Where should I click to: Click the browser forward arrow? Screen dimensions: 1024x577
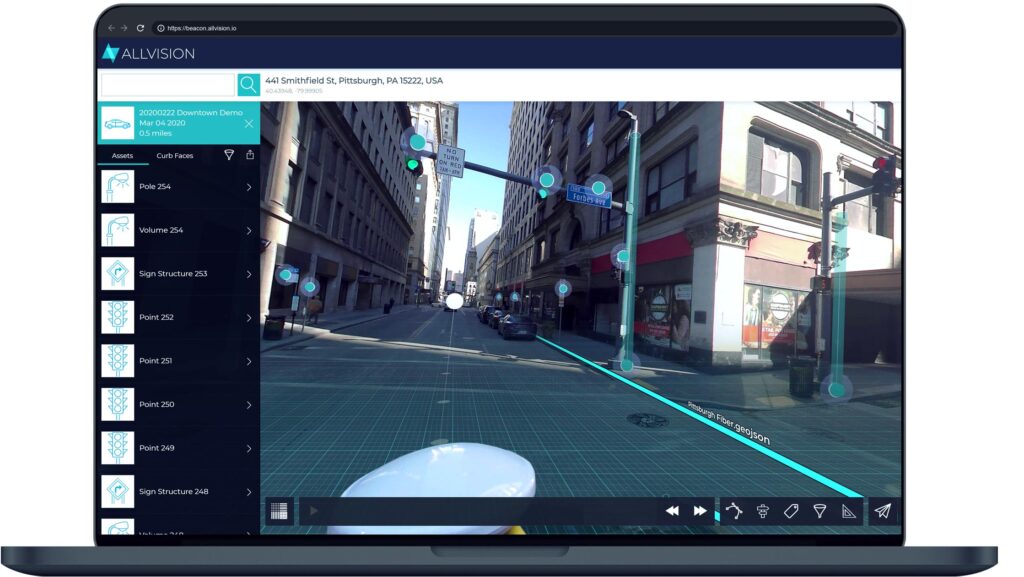pos(124,28)
